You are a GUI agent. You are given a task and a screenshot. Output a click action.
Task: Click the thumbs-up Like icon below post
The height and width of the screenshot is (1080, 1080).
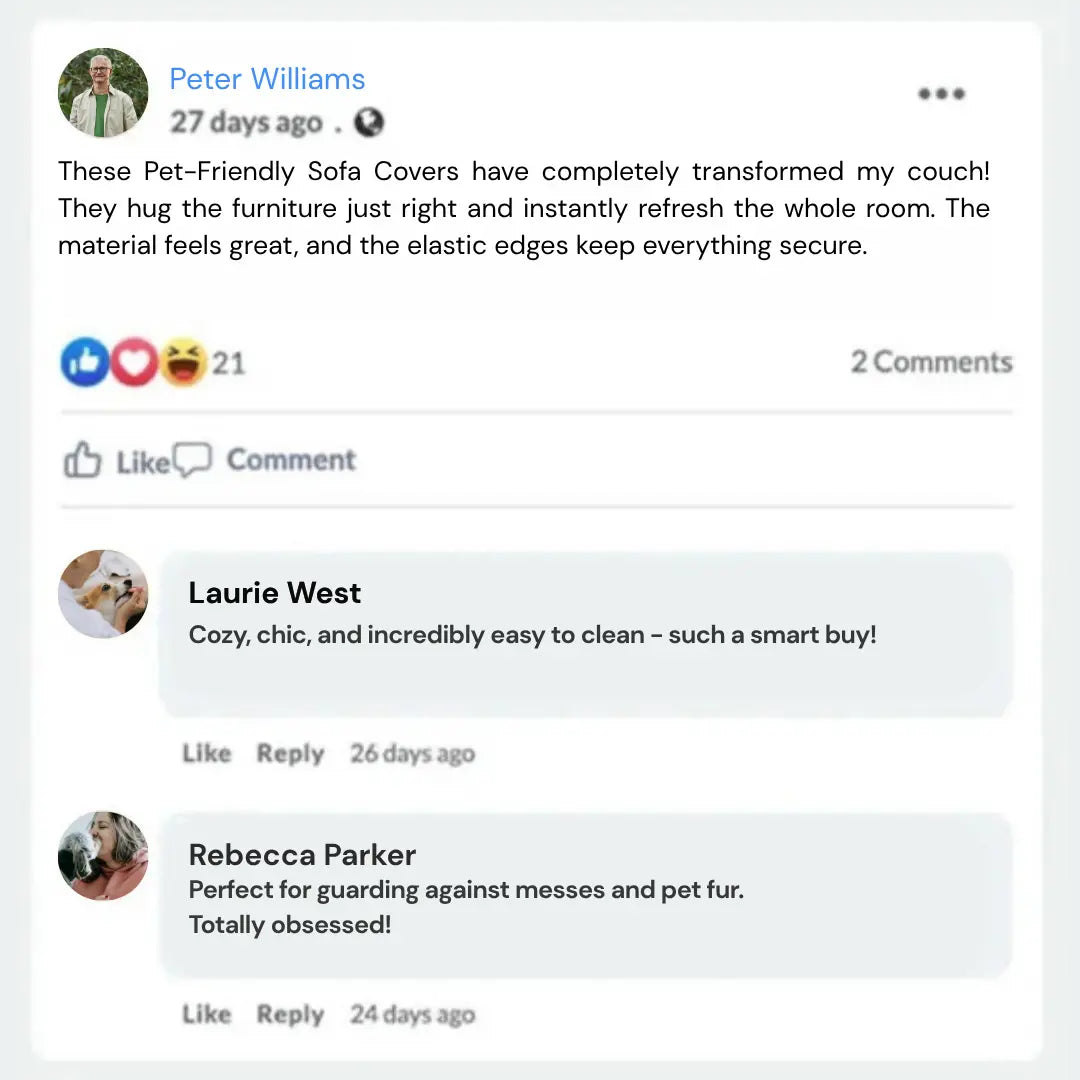point(83,461)
